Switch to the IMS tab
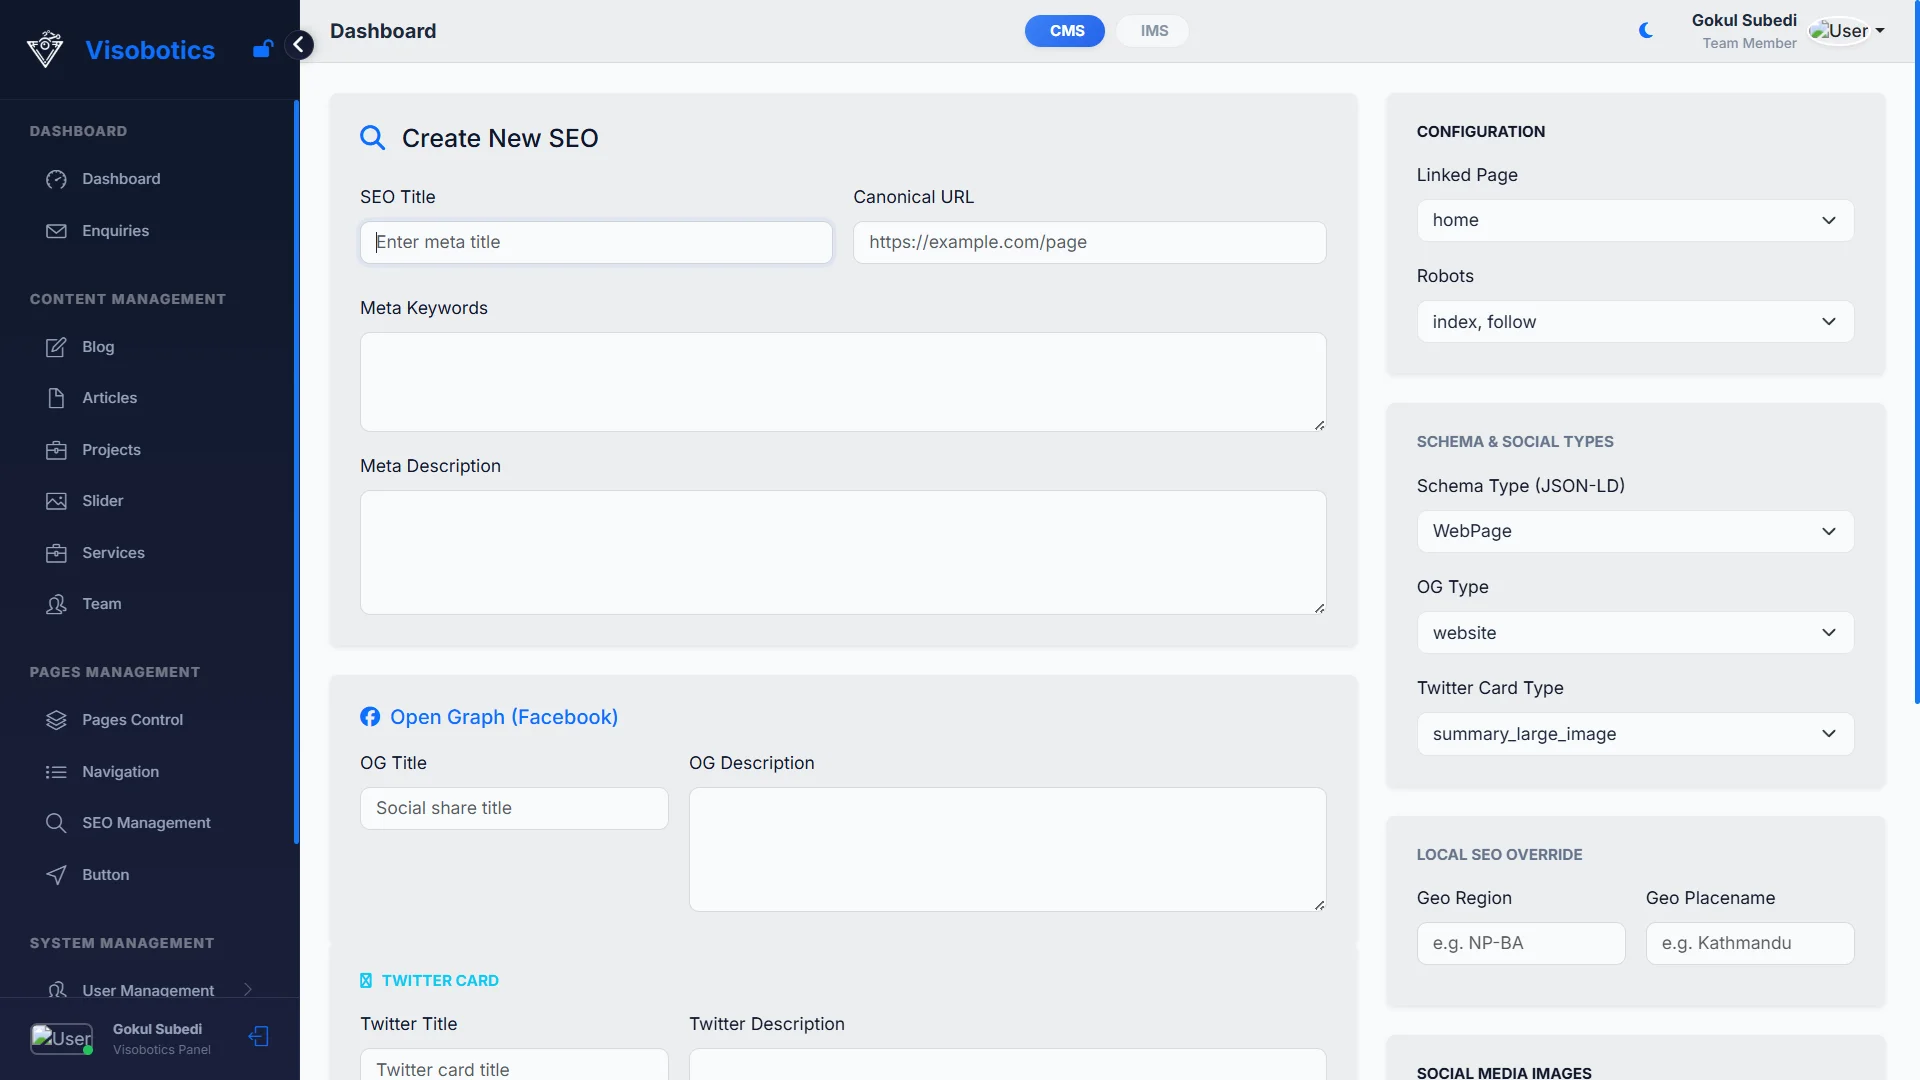The height and width of the screenshot is (1080, 1920). point(1153,31)
